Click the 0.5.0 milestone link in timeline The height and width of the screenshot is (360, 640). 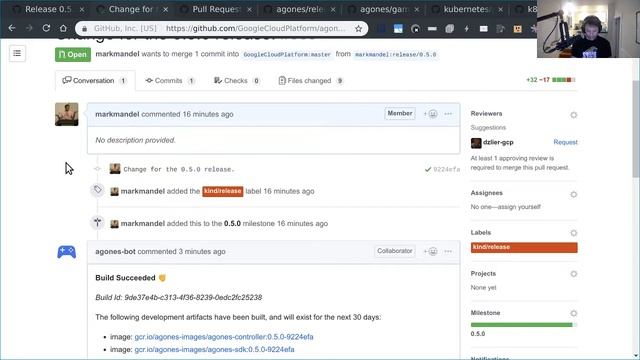pos(232,223)
